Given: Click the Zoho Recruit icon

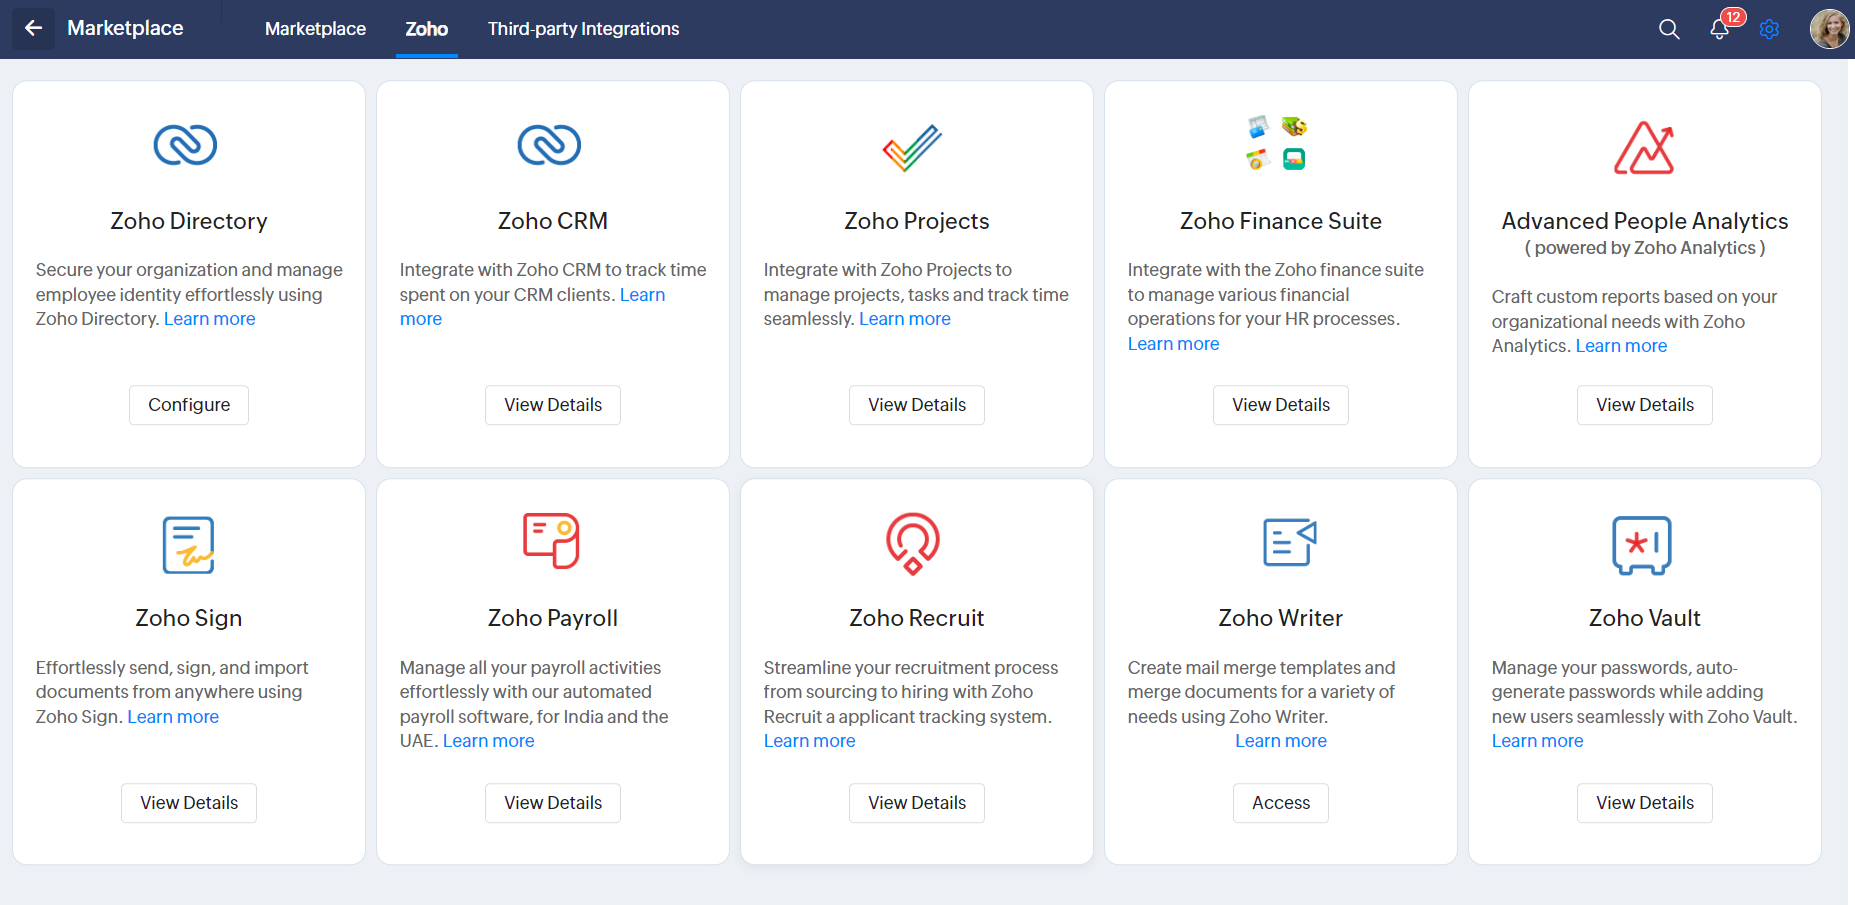Looking at the screenshot, I should point(913,543).
